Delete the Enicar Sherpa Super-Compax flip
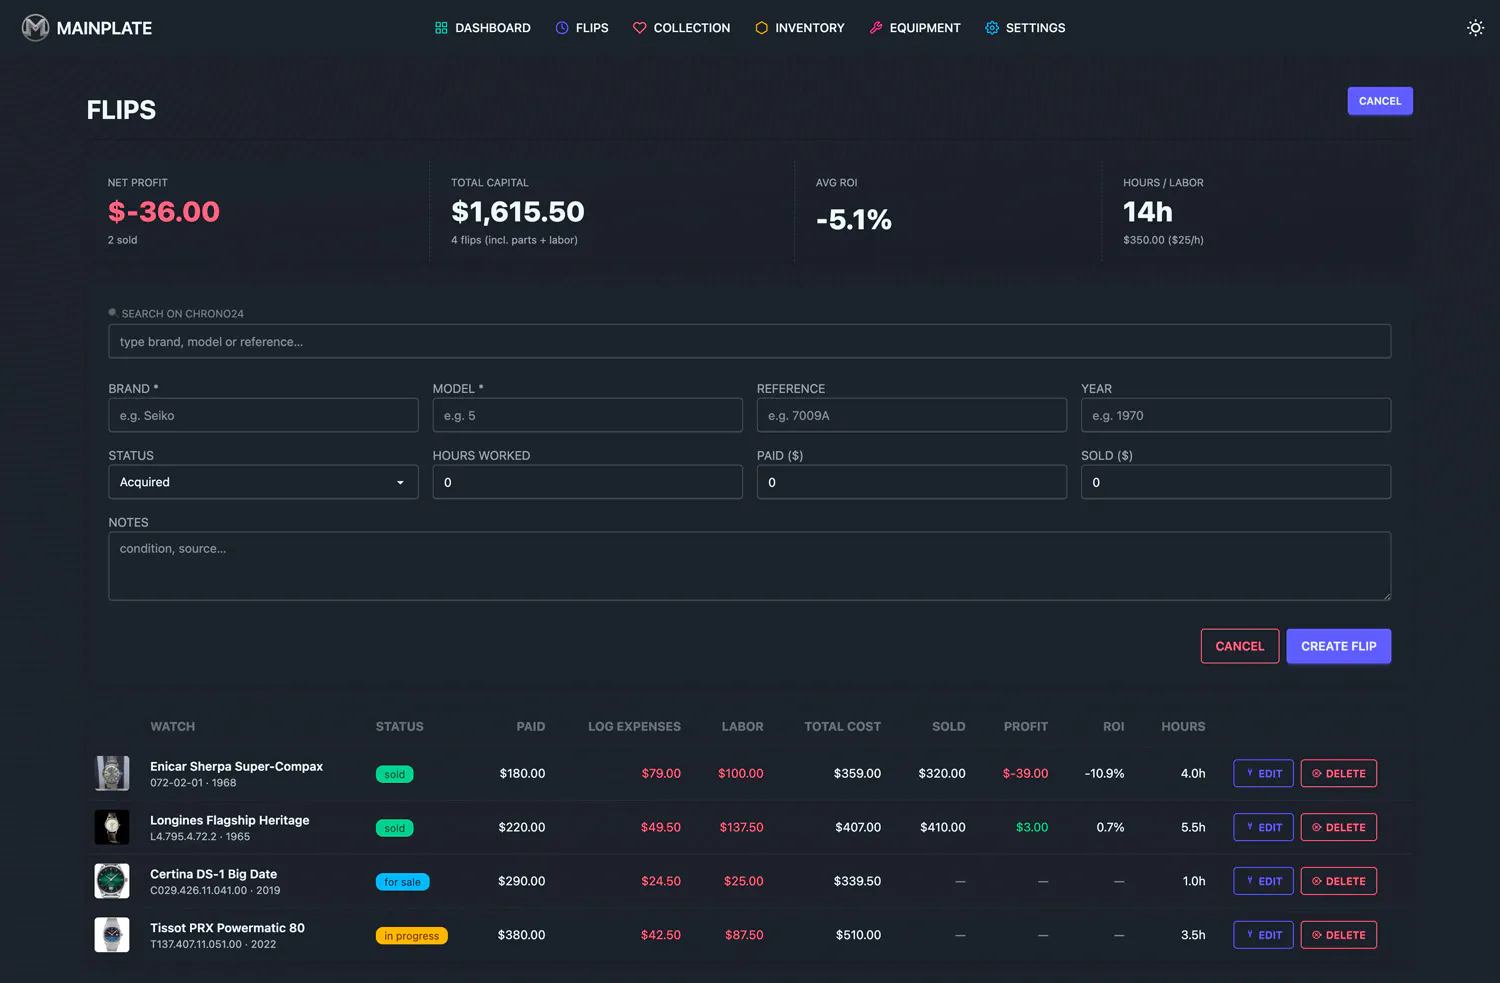This screenshot has width=1500, height=983. pyautogui.click(x=1338, y=773)
